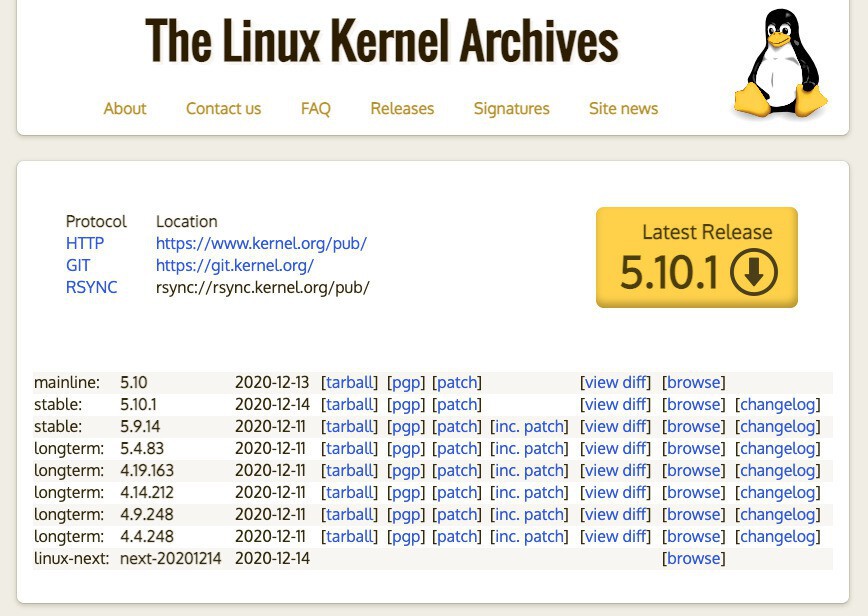Open changelog for stable 5.10.1

[x=778, y=405]
